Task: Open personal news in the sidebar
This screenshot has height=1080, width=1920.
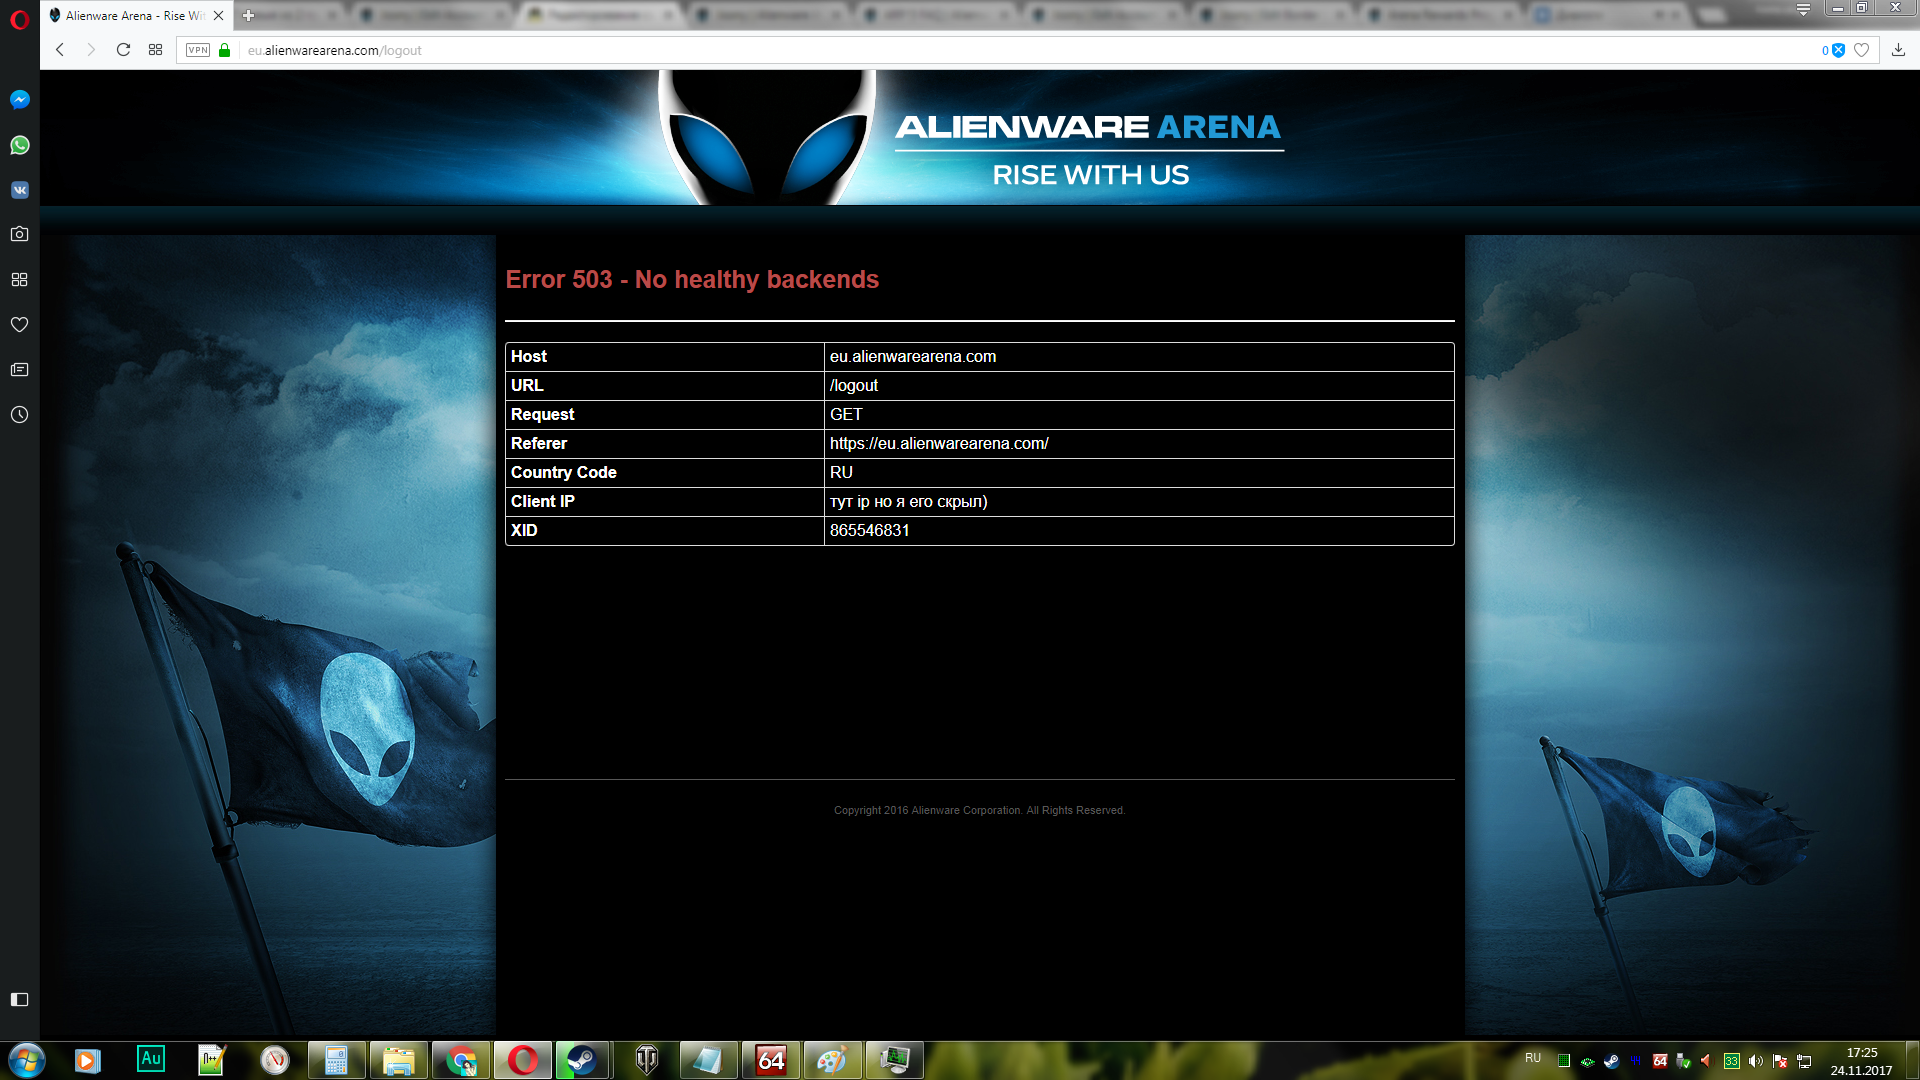Action: (x=19, y=369)
